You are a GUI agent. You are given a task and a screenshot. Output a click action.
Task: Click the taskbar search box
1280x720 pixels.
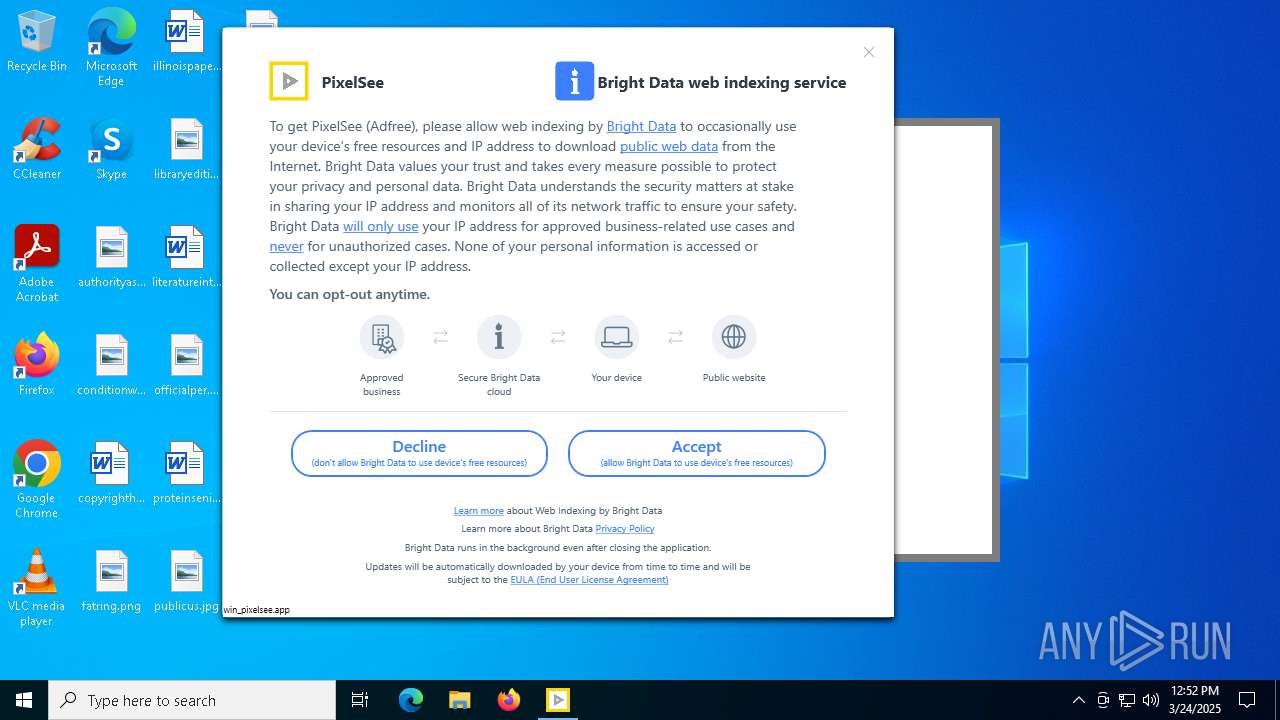click(x=192, y=700)
